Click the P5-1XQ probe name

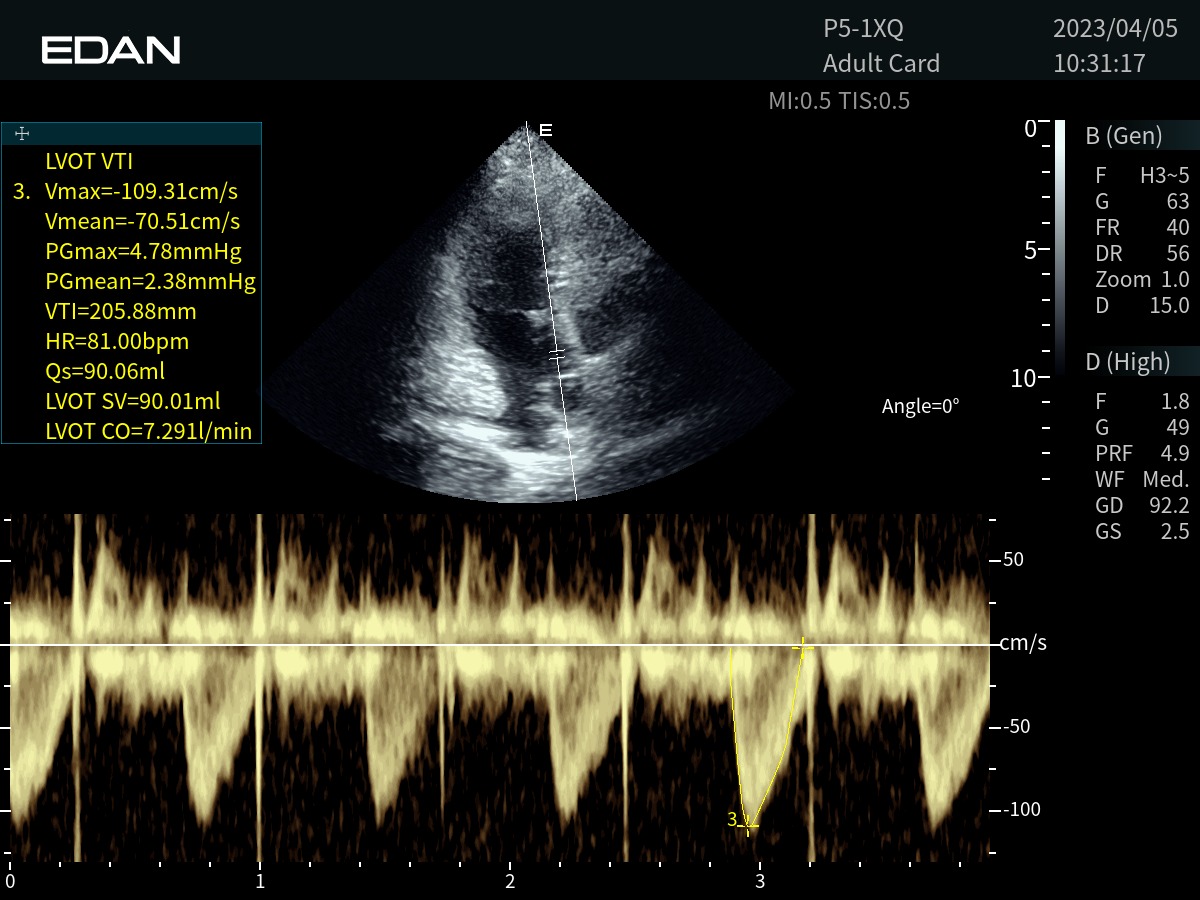point(862,29)
